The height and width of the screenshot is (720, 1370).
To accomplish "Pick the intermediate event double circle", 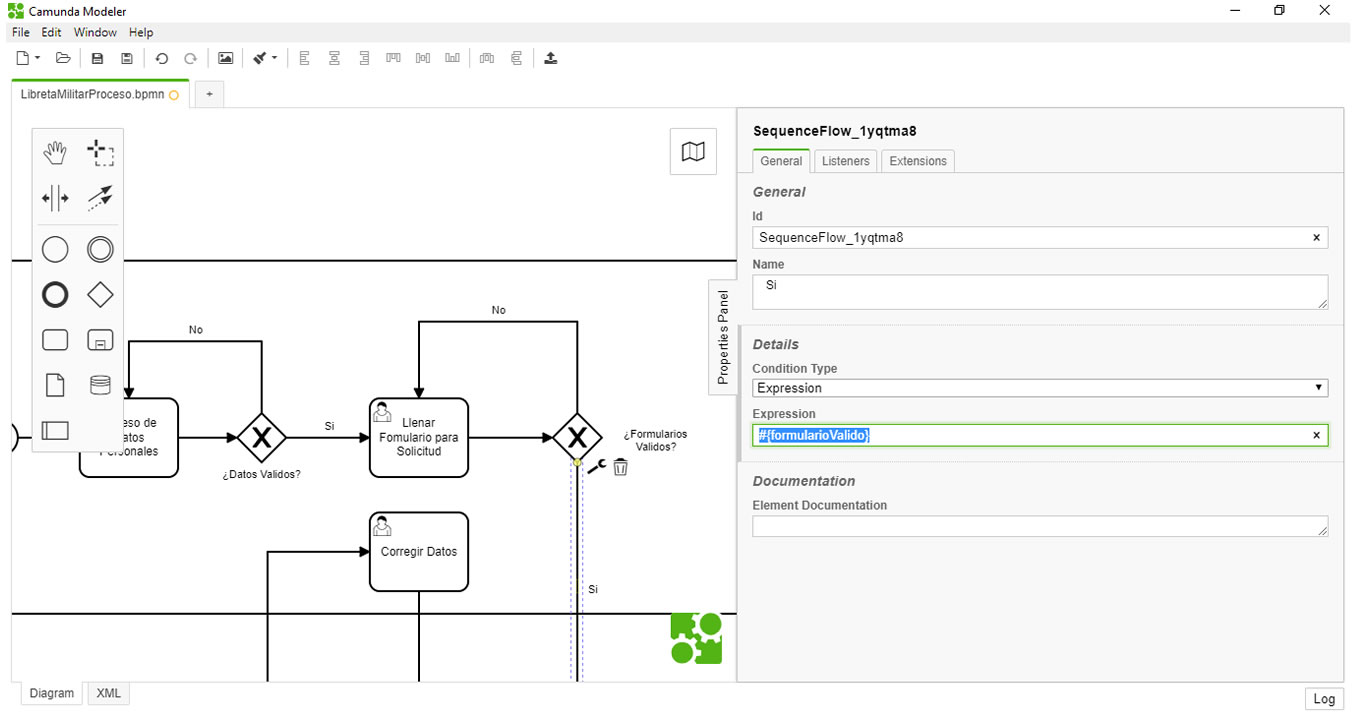I will [100, 249].
